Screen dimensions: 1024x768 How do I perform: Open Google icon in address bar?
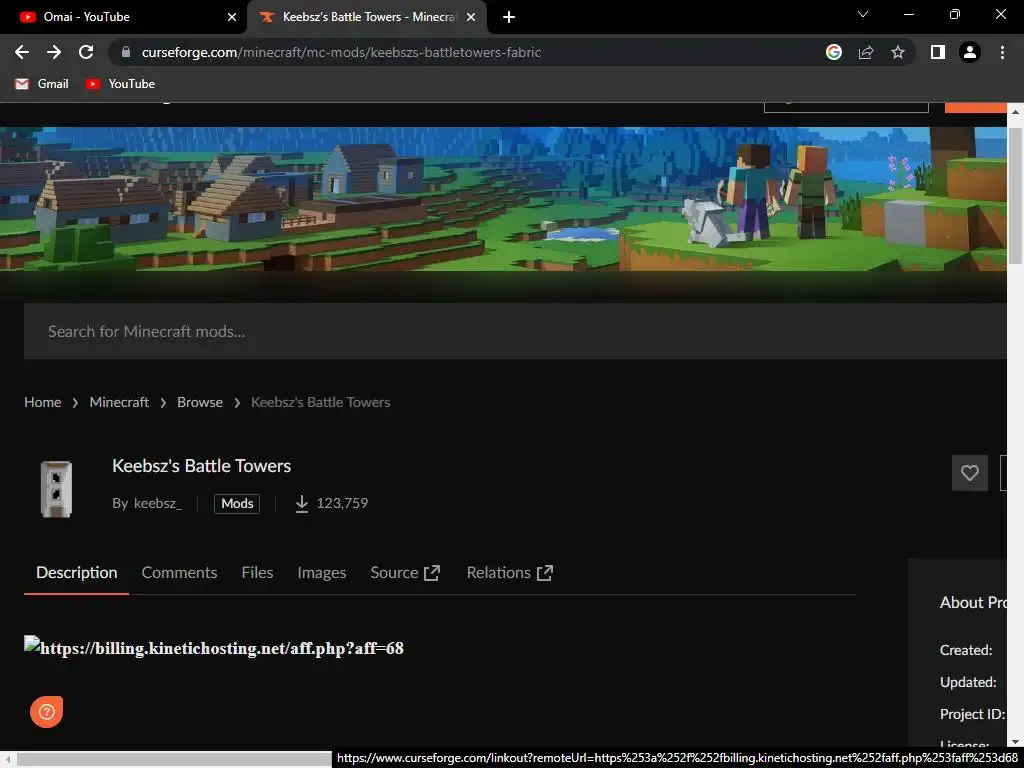[x=834, y=52]
